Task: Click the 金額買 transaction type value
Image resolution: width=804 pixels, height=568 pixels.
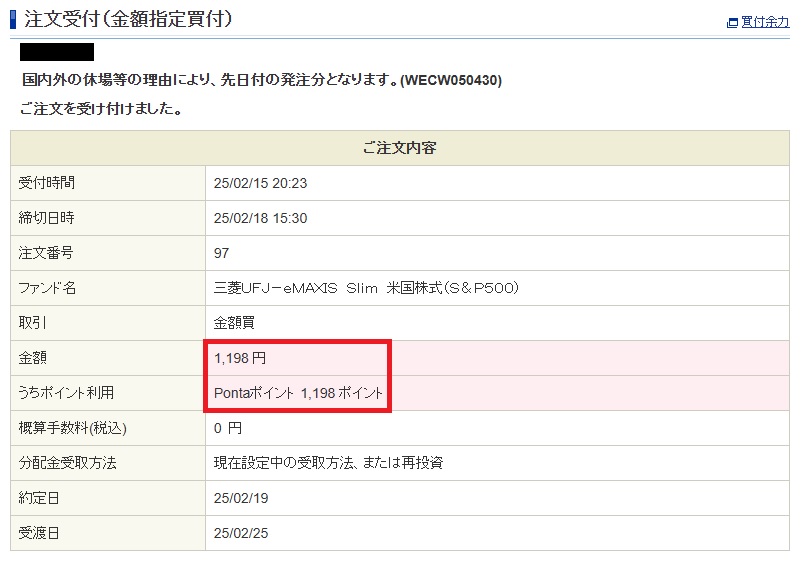Action: point(234,323)
